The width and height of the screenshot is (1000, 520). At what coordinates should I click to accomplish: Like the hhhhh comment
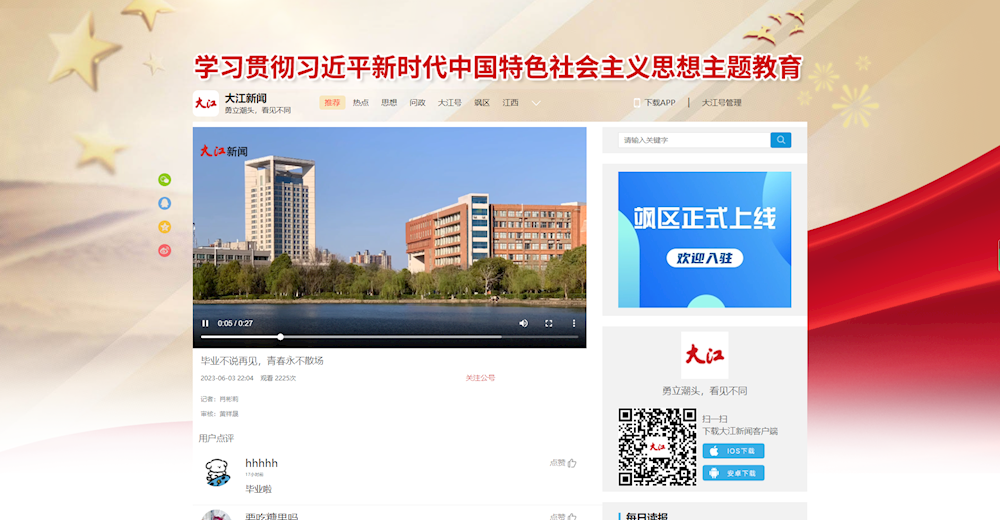point(563,463)
